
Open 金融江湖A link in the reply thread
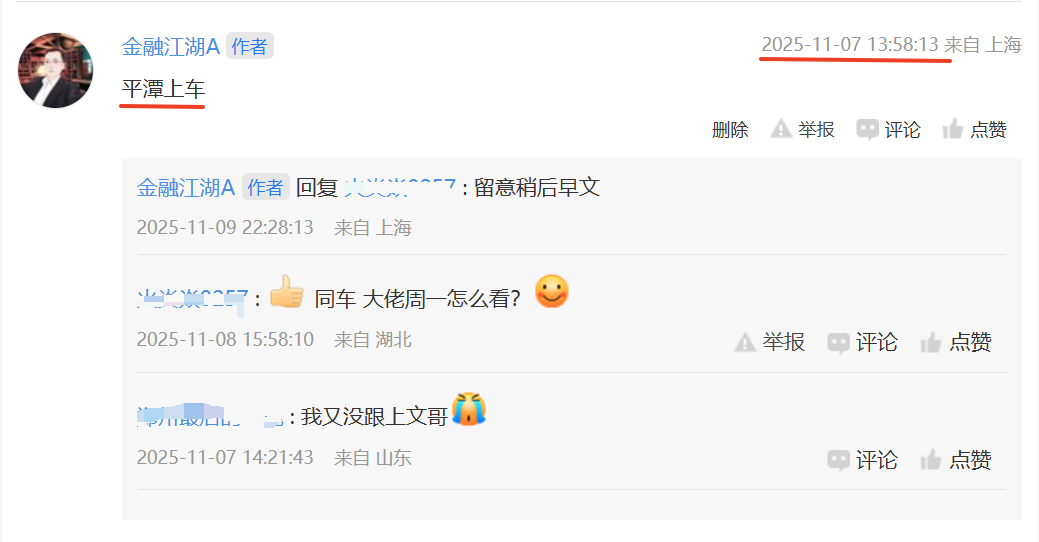click(x=186, y=188)
